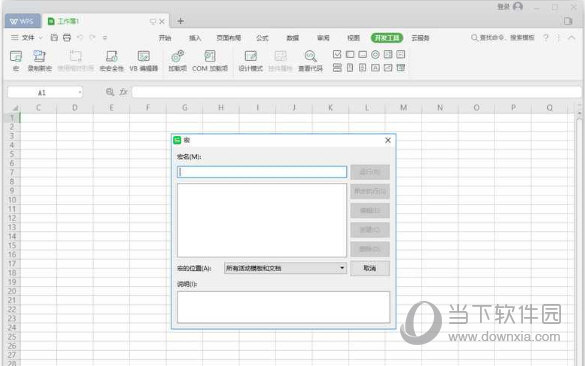585x366 pixels.
Task: Expand the 文件 menu arrow
Action: [x=40, y=38]
